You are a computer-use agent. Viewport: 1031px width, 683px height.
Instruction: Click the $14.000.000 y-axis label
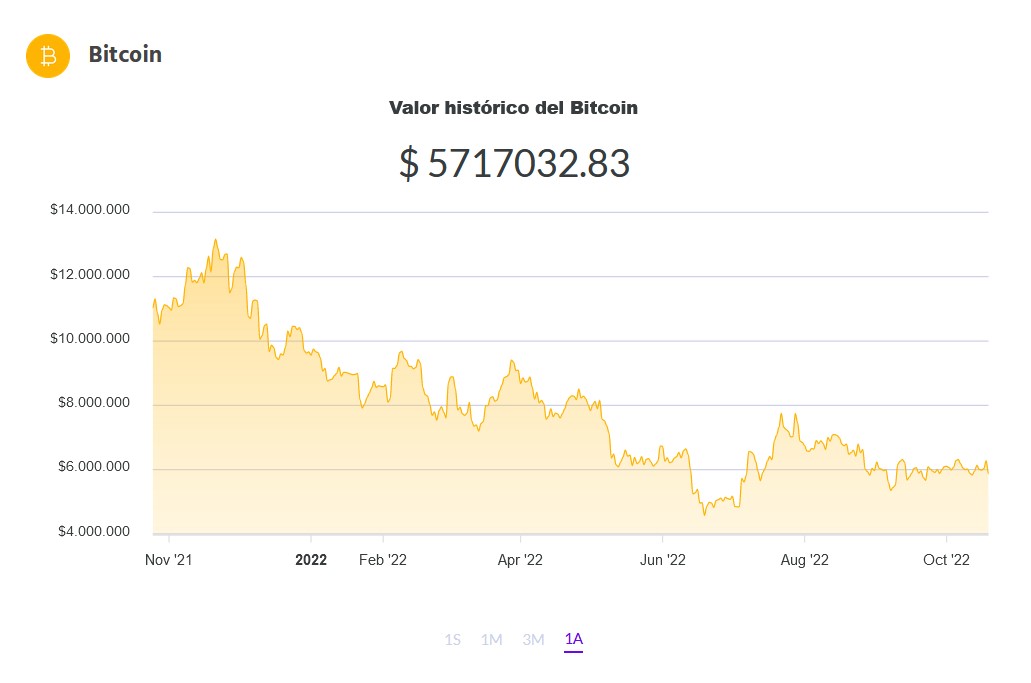[90, 210]
